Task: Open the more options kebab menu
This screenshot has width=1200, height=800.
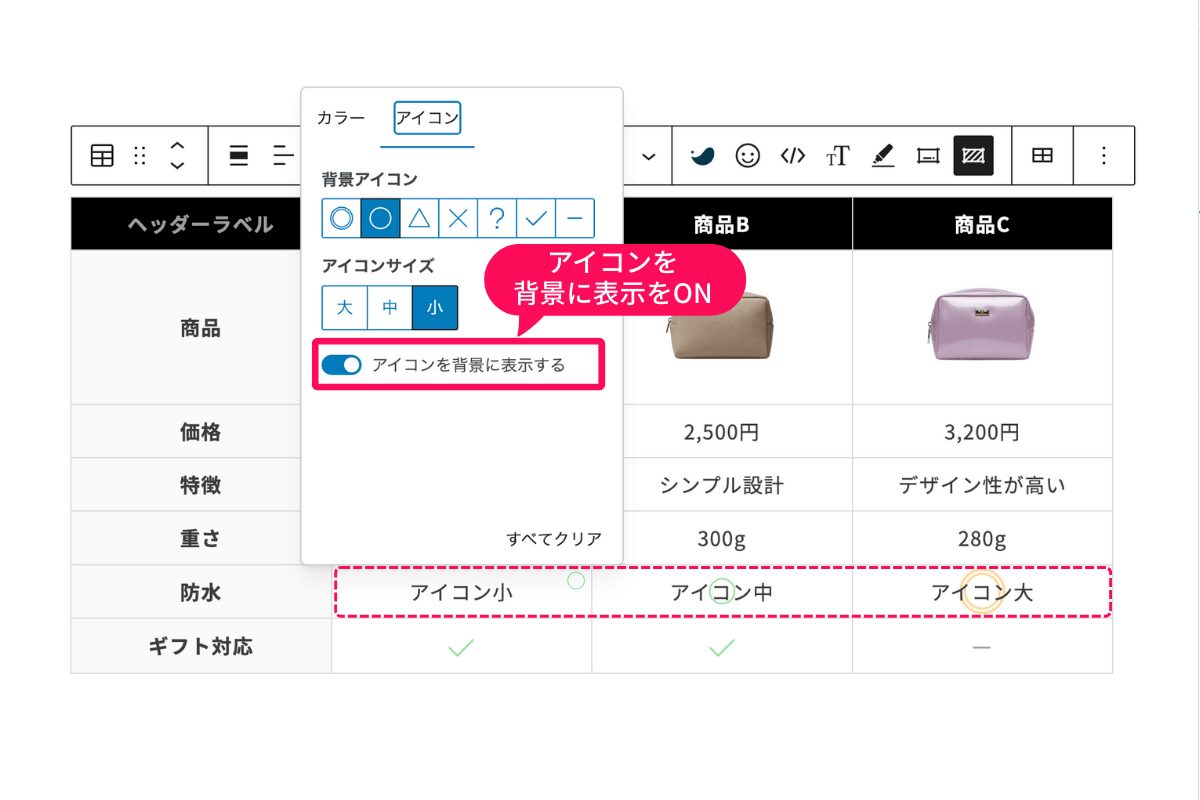Action: [x=1103, y=156]
